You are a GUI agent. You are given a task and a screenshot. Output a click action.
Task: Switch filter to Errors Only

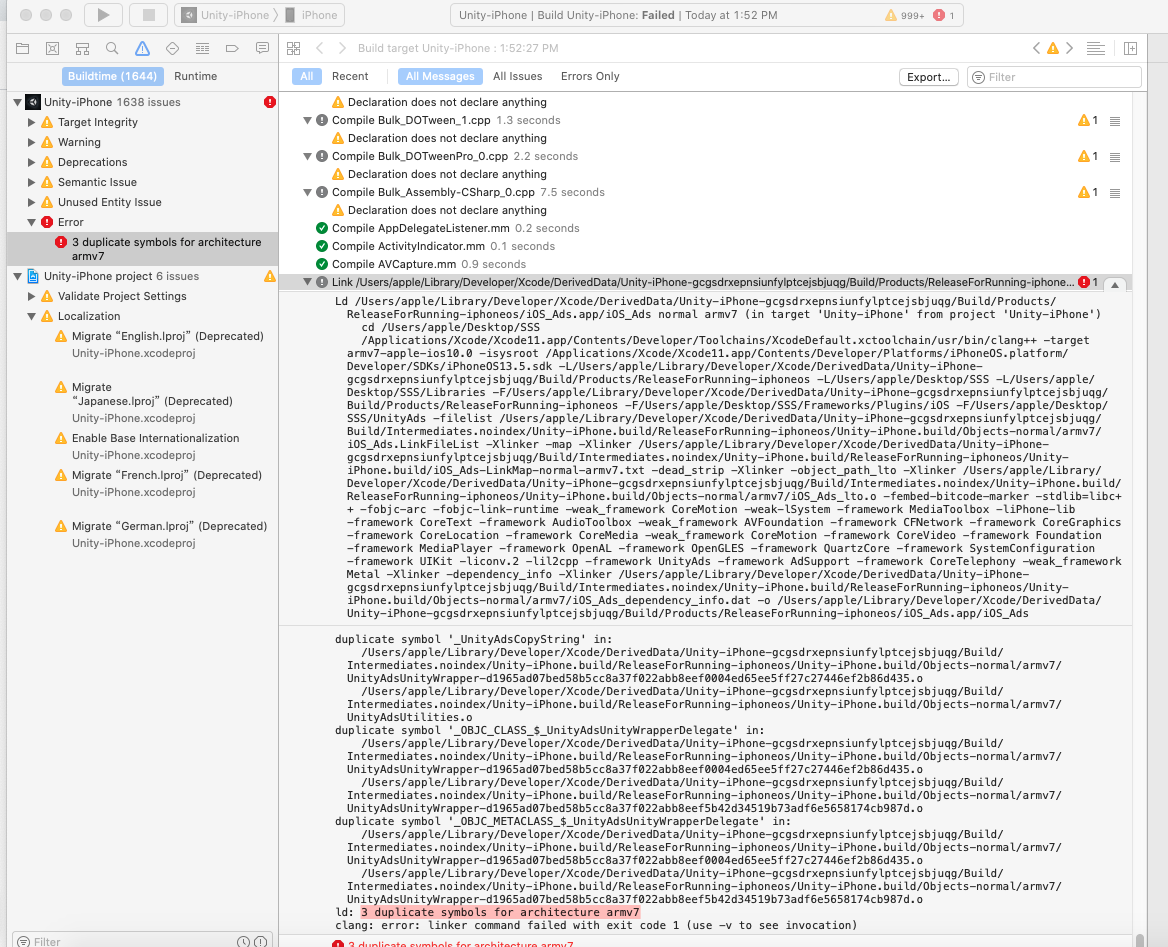(589, 76)
